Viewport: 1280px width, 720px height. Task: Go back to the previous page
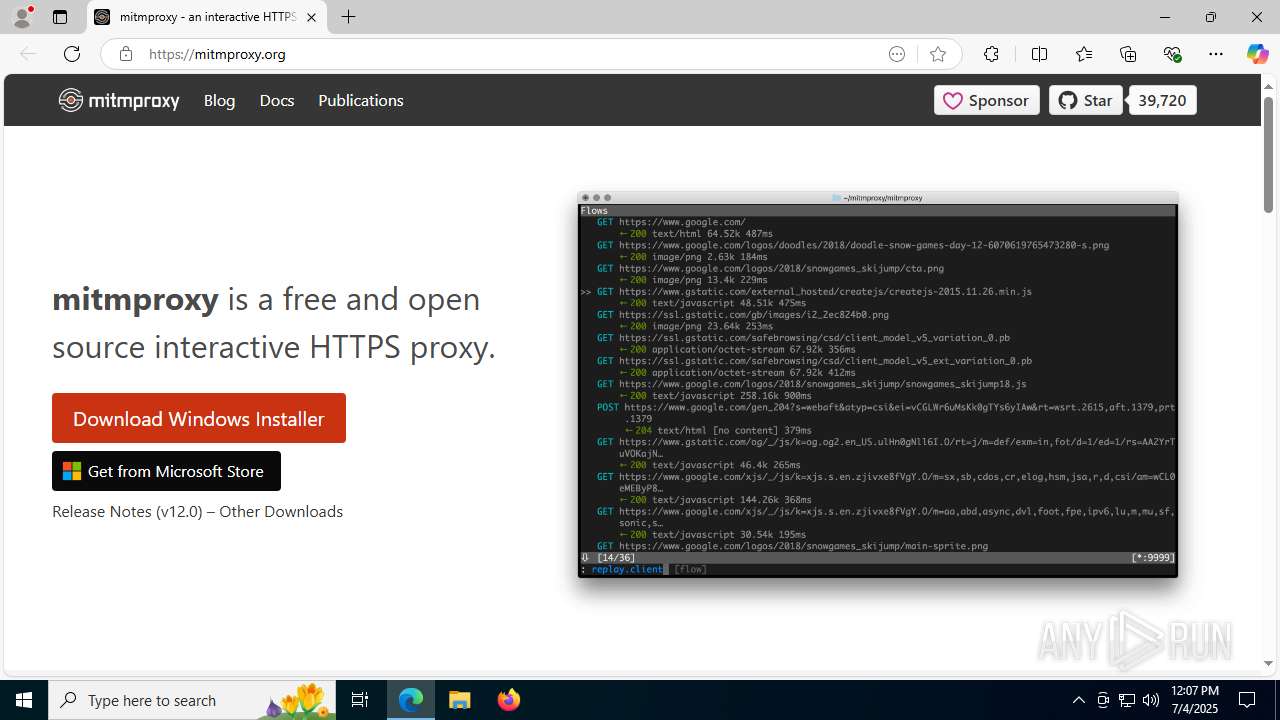pos(28,54)
